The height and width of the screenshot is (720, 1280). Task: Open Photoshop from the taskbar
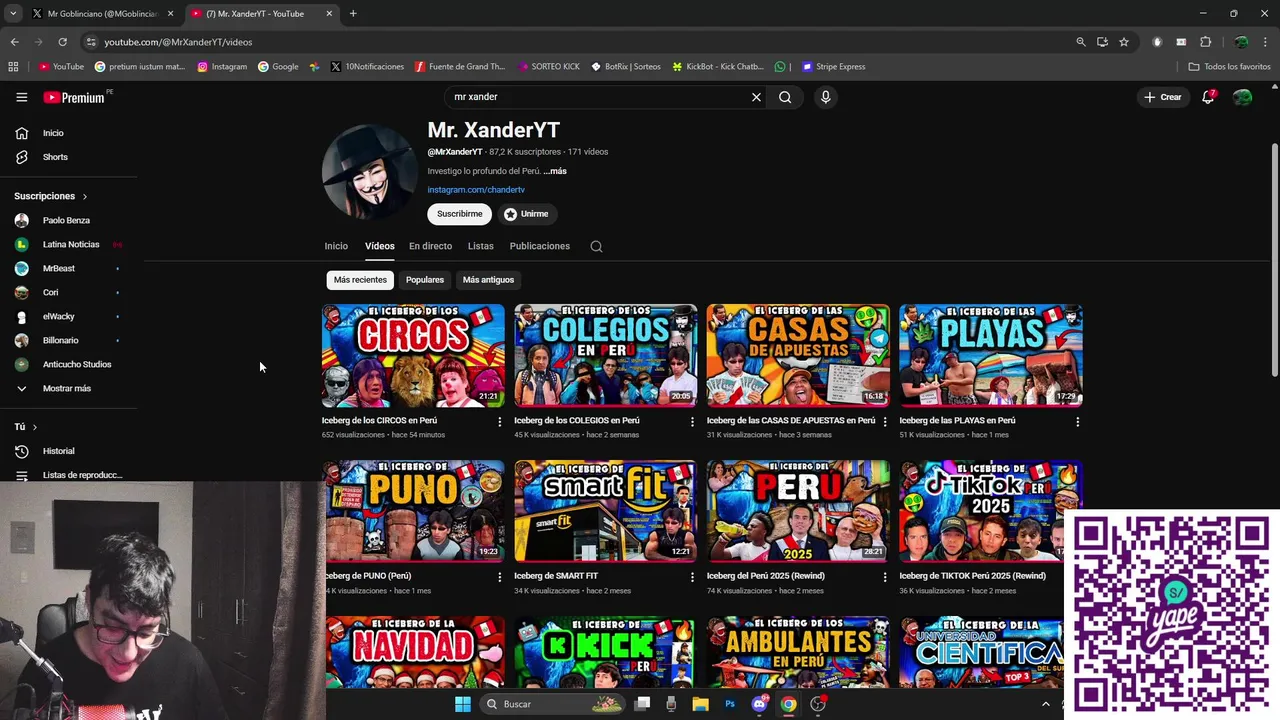(730, 704)
